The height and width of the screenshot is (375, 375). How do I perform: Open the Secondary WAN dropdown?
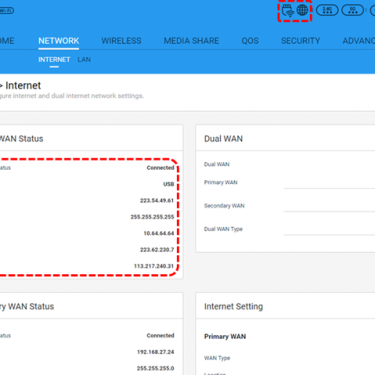tap(329, 206)
